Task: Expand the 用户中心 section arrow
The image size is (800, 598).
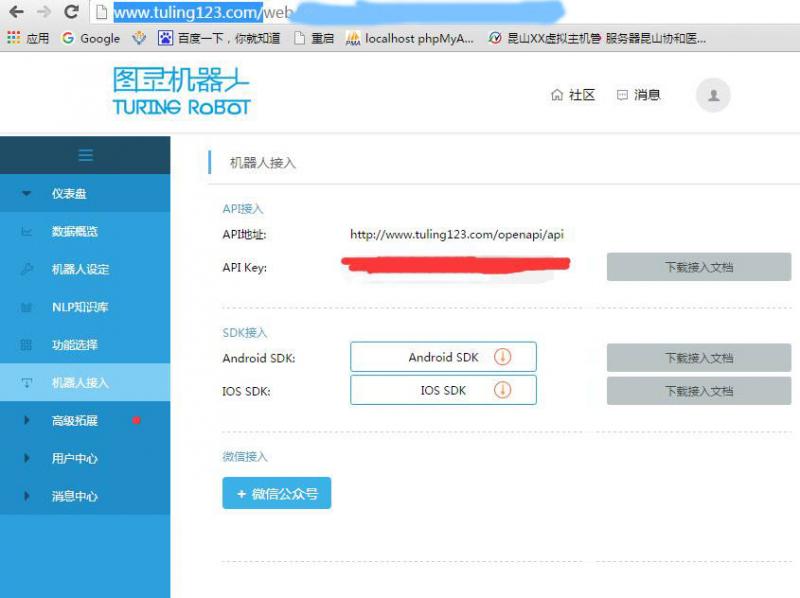Action: tap(27, 458)
